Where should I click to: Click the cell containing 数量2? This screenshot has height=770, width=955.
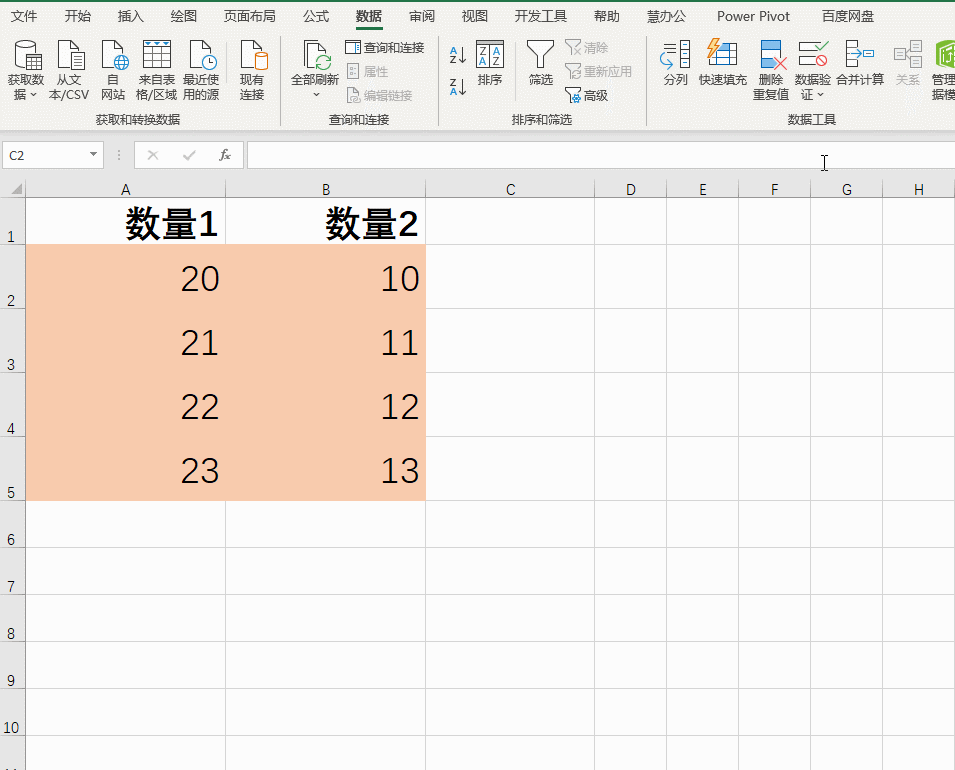(326, 222)
